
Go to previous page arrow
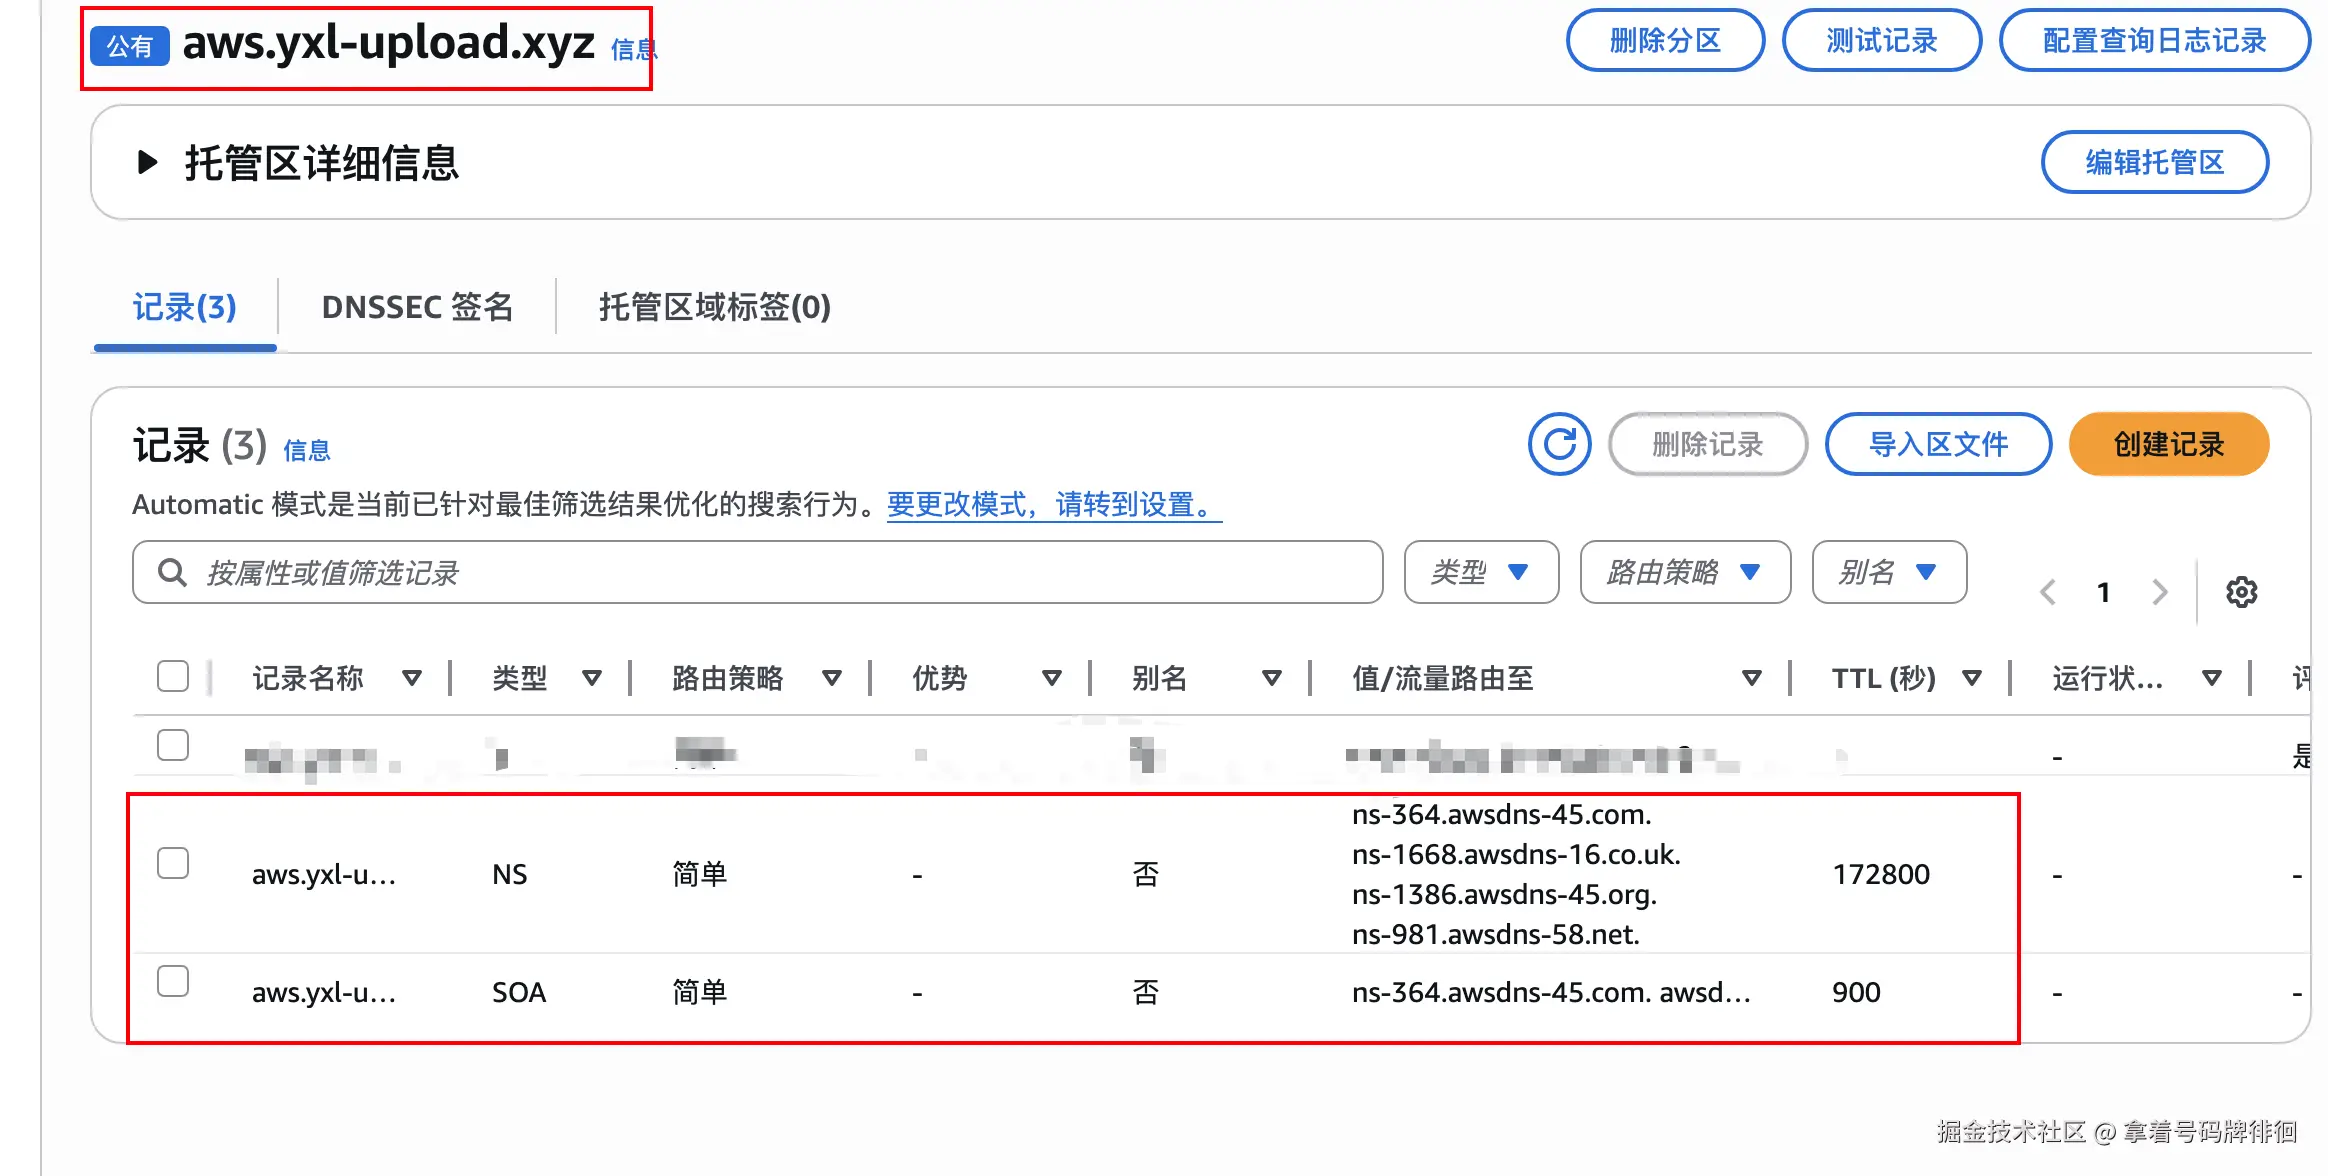tap(2048, 592)
